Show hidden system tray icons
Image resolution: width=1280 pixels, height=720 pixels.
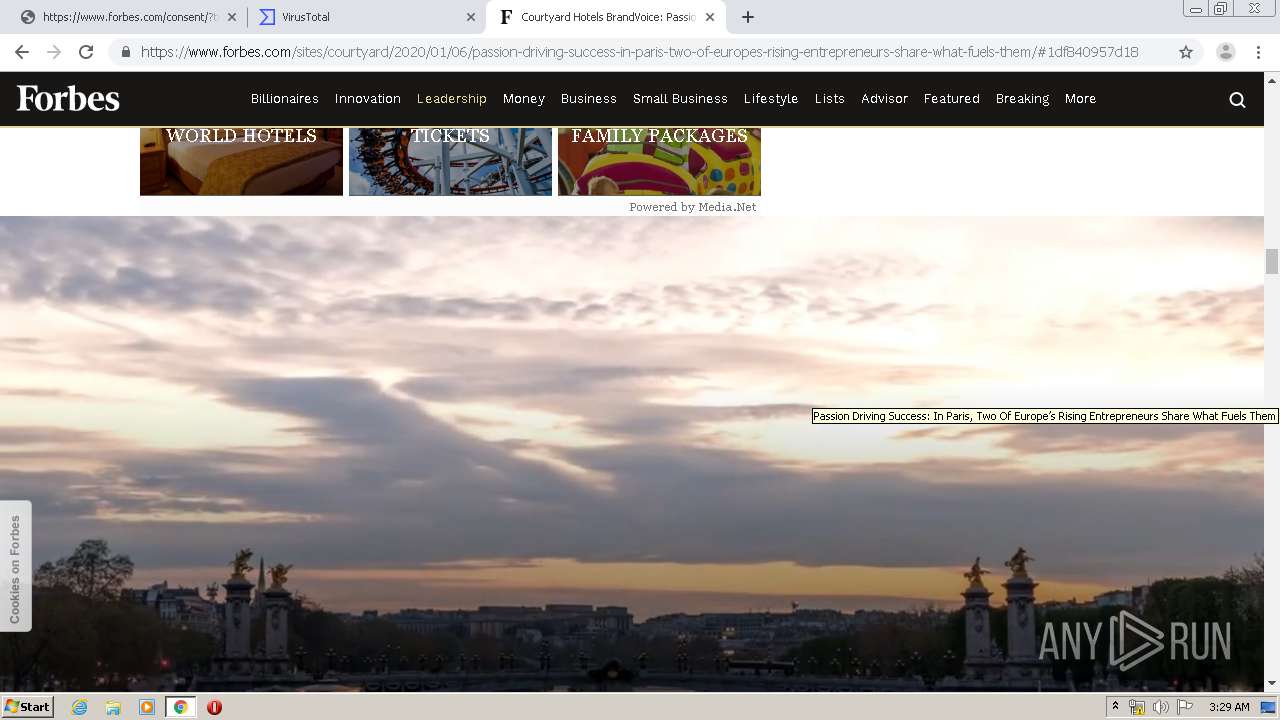pyautogui.click(x=1115, y=706)
